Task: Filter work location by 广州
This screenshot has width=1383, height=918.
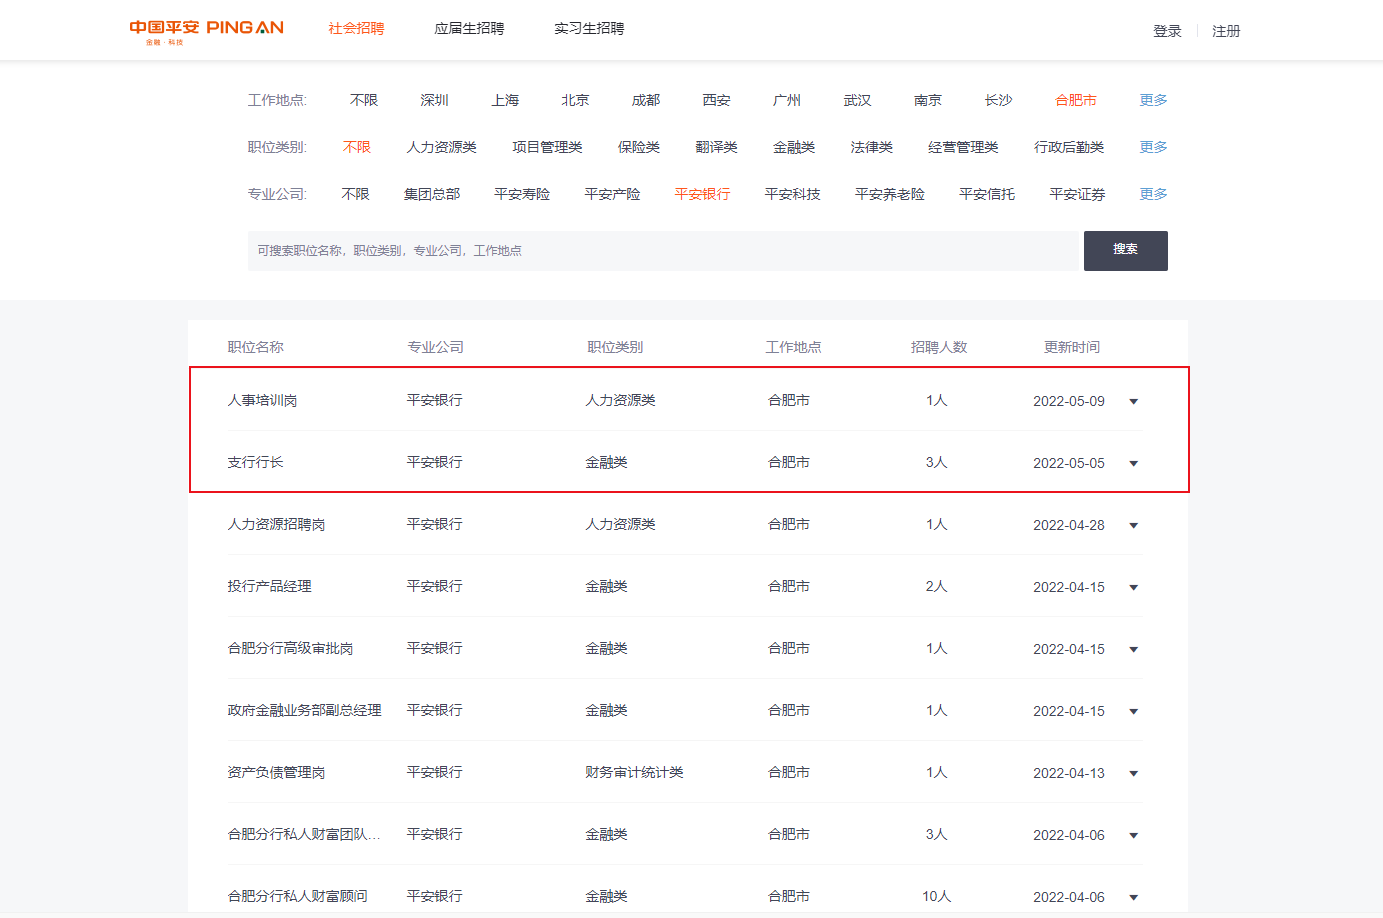Action: coord(787,100)
